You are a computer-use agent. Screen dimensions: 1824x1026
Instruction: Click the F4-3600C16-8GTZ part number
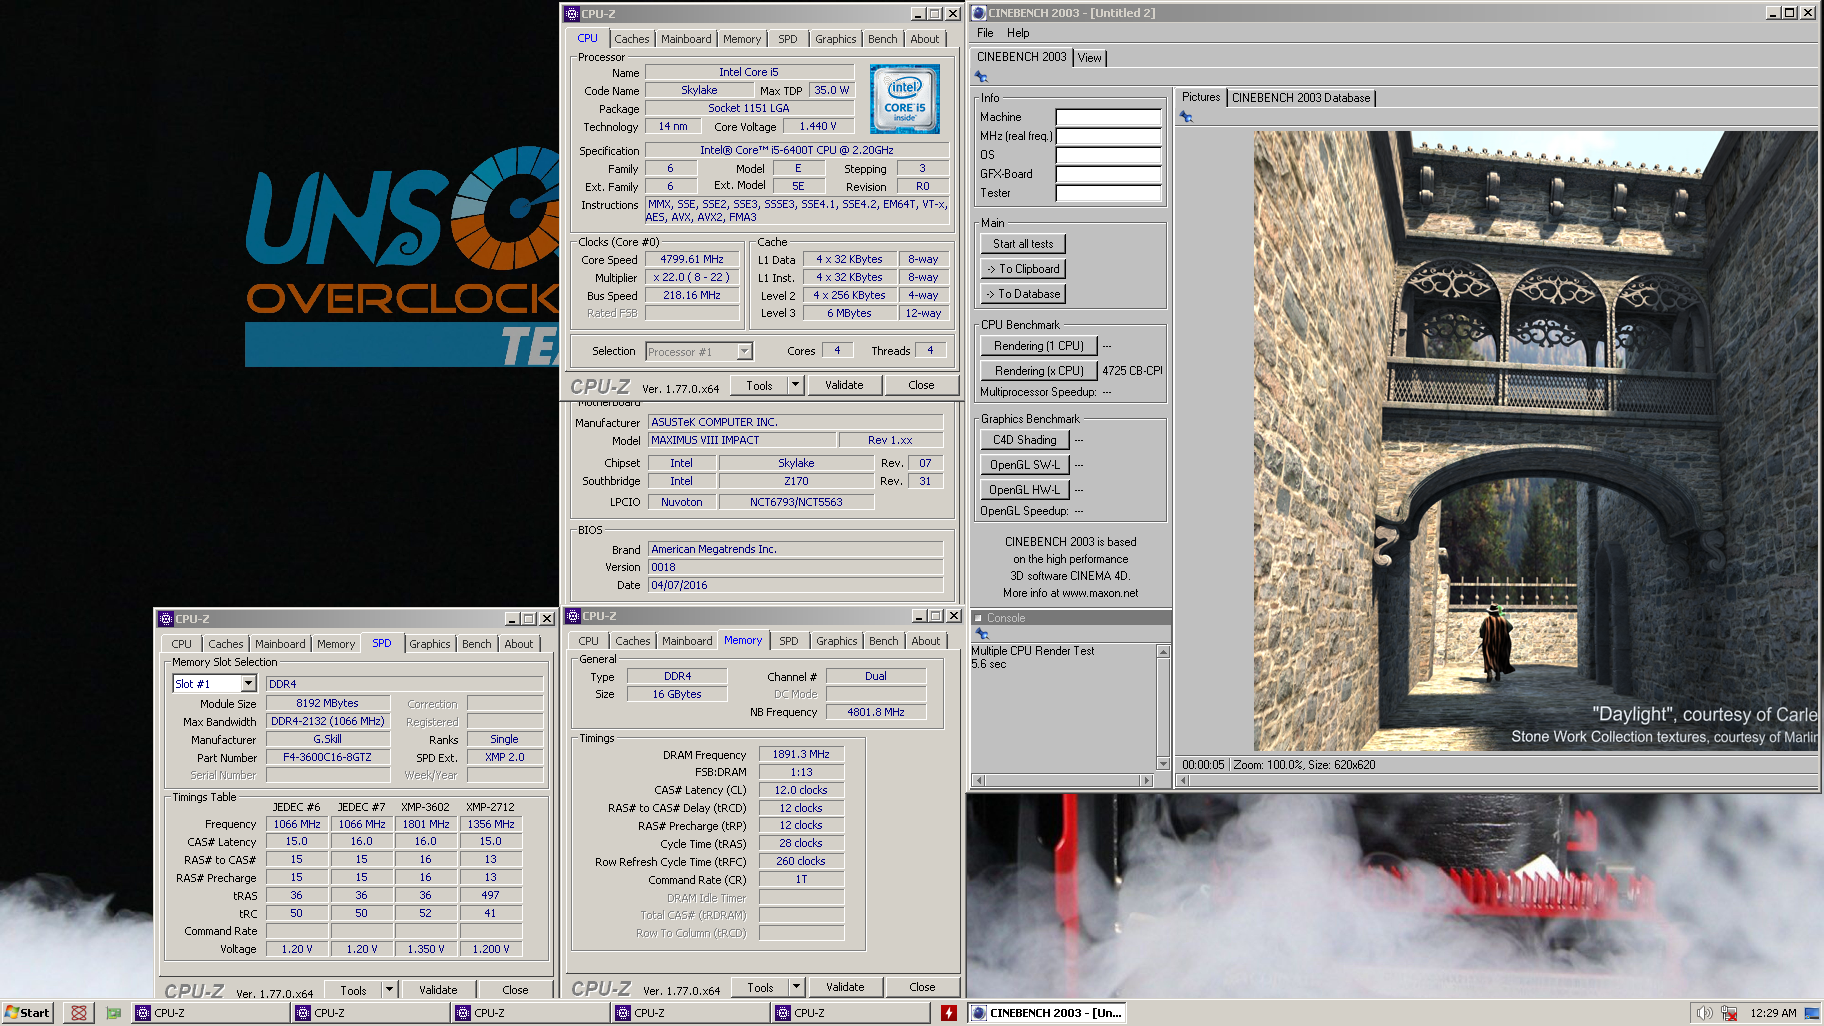tap(327, 757)
